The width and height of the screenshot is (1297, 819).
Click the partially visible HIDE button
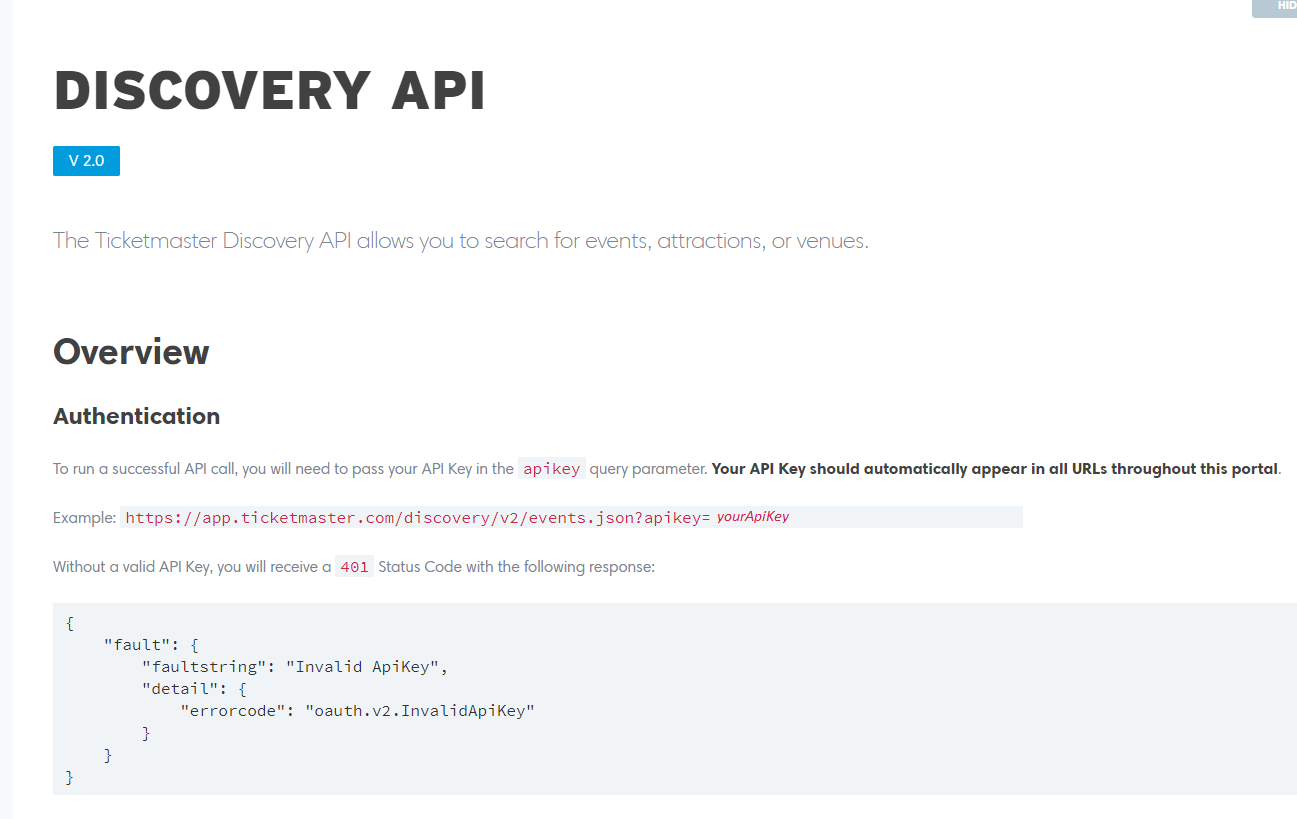coord(1275,8)
